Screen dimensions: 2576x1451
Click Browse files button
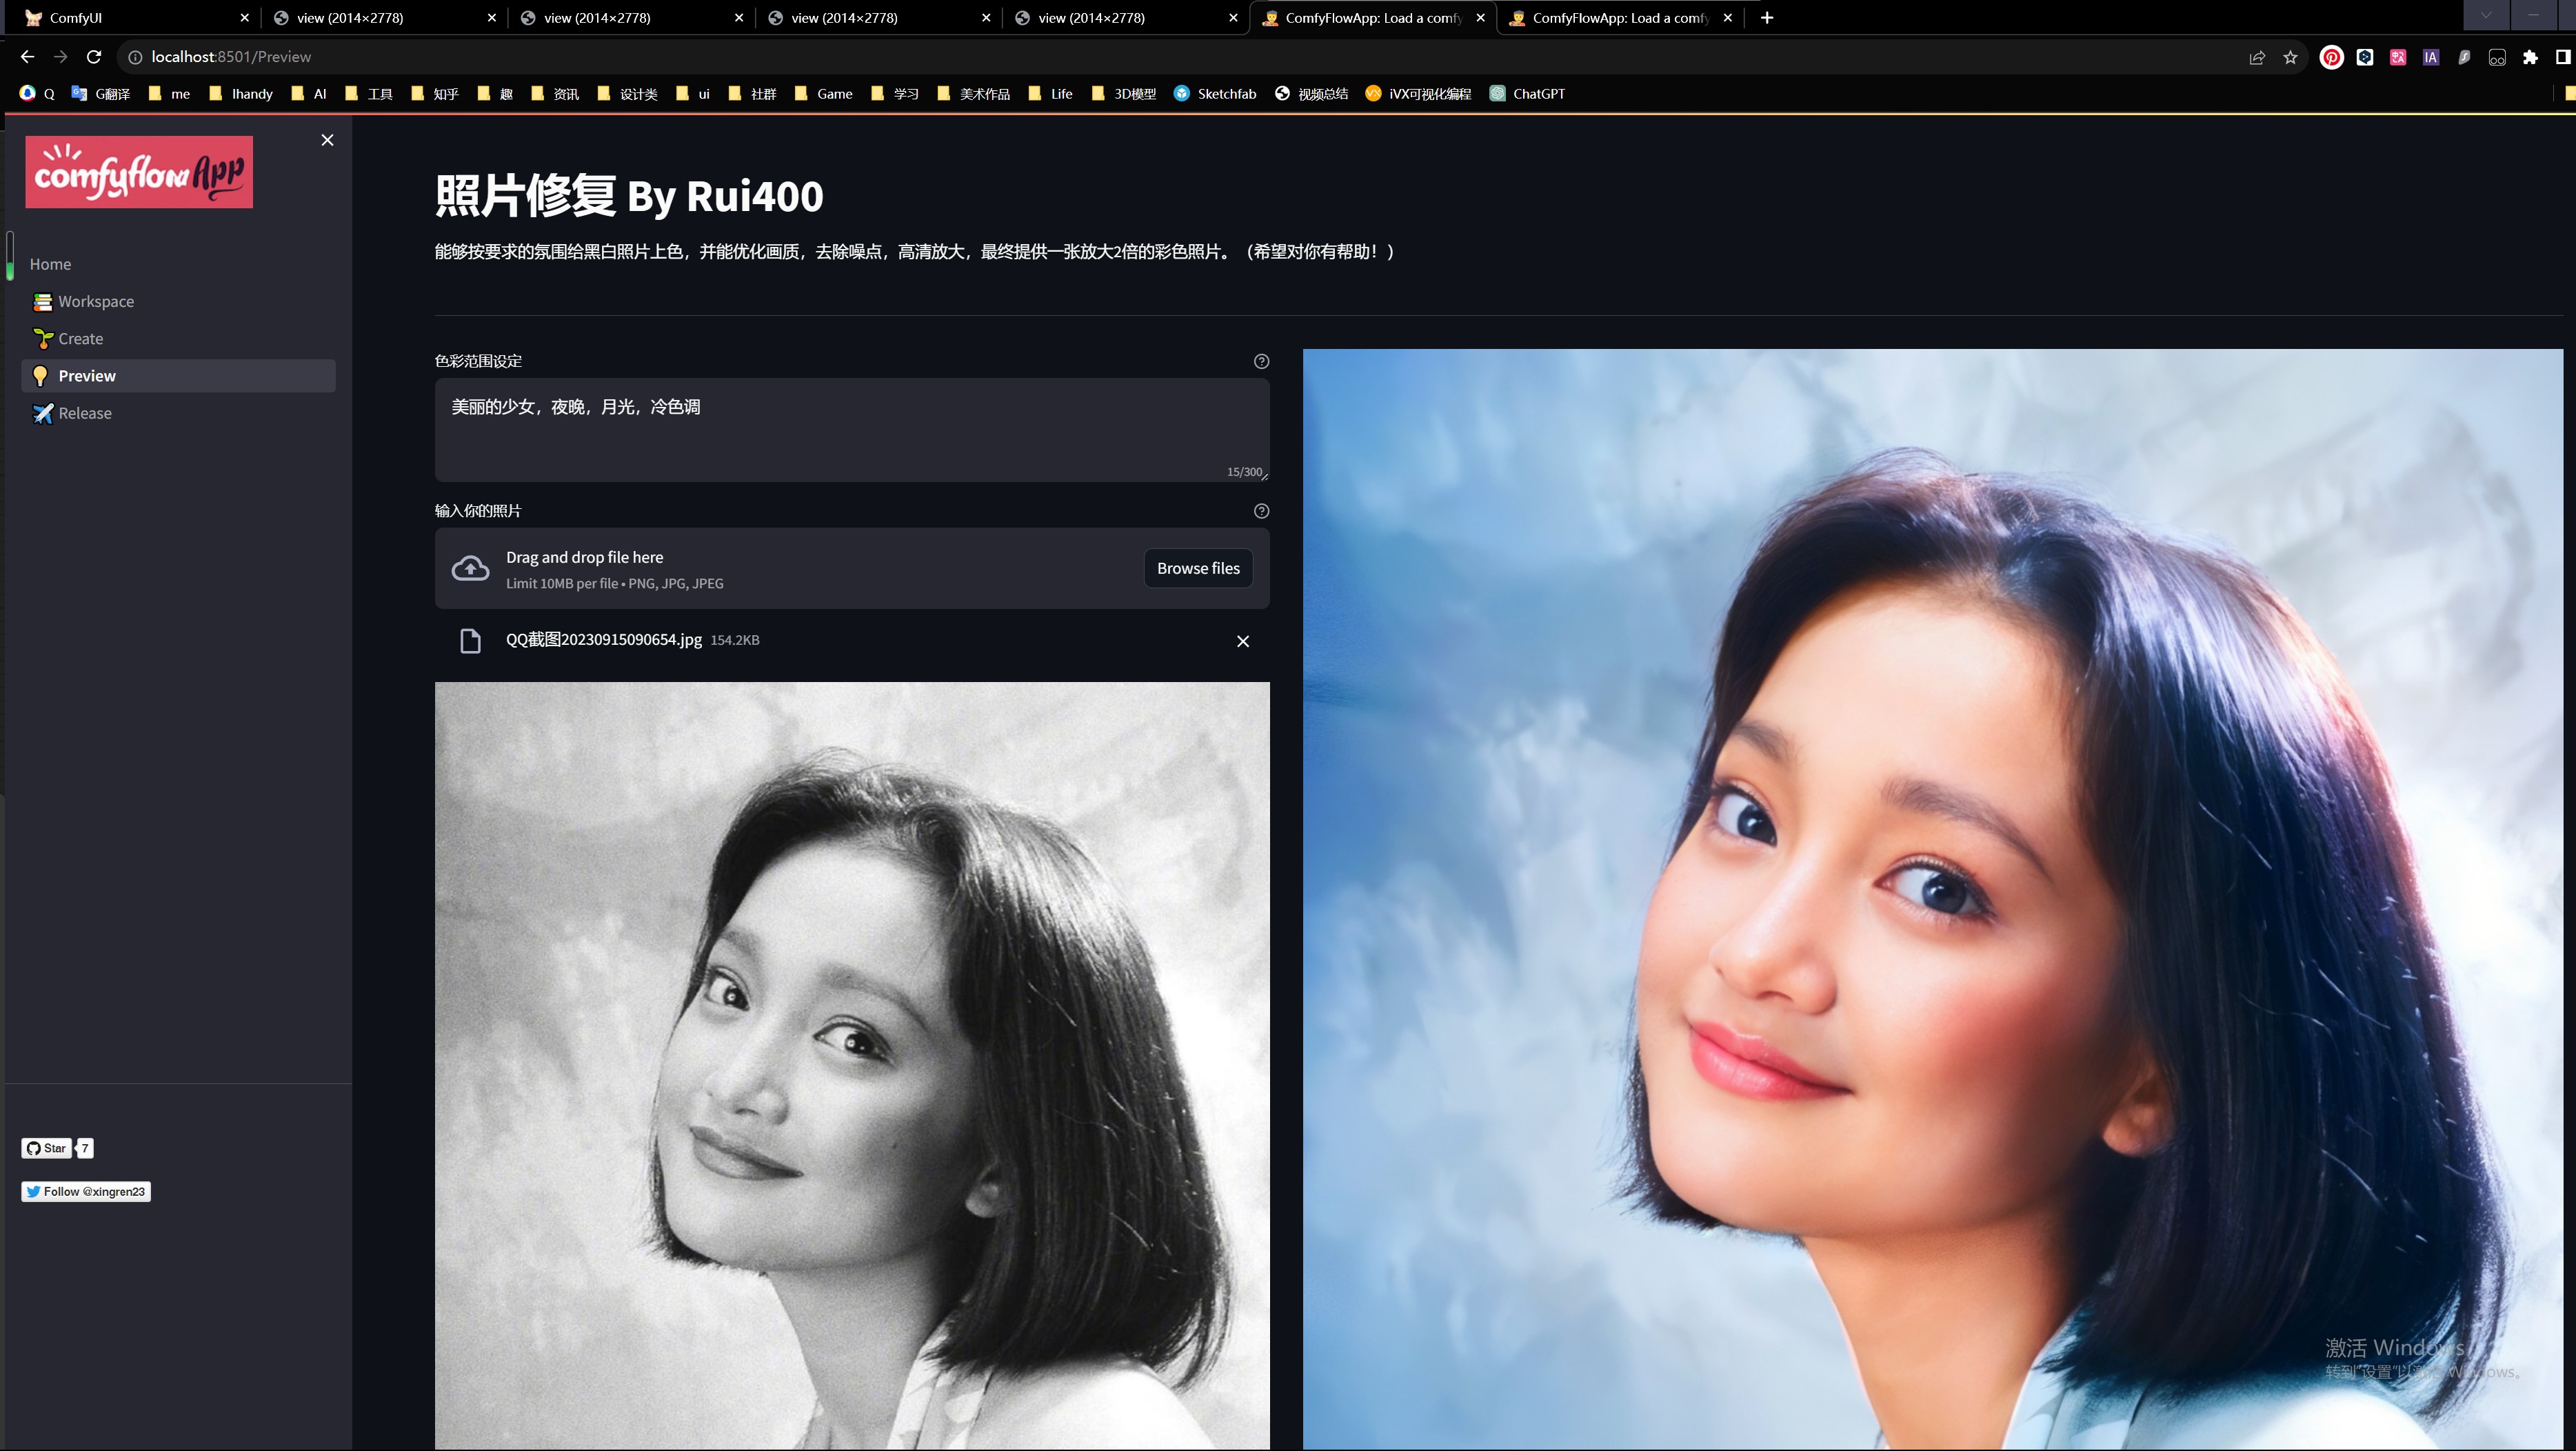coord(1198,568)
